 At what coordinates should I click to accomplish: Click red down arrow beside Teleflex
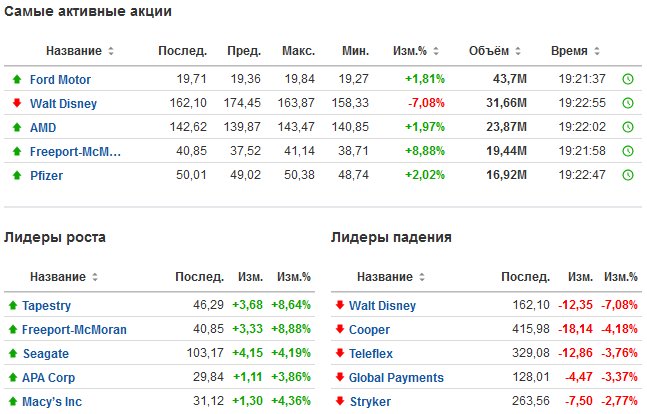pos(340,353)
